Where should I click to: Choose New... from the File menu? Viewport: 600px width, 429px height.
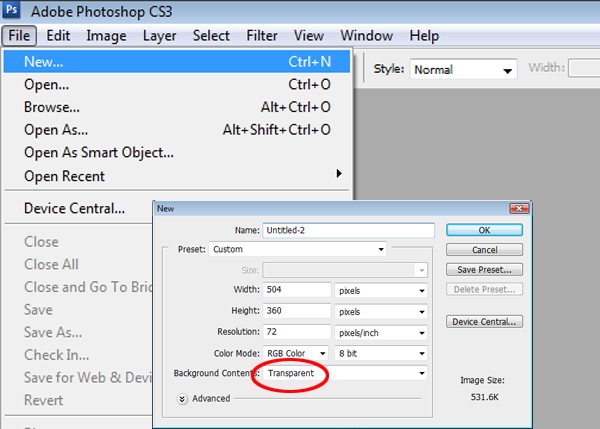[177, 62]
